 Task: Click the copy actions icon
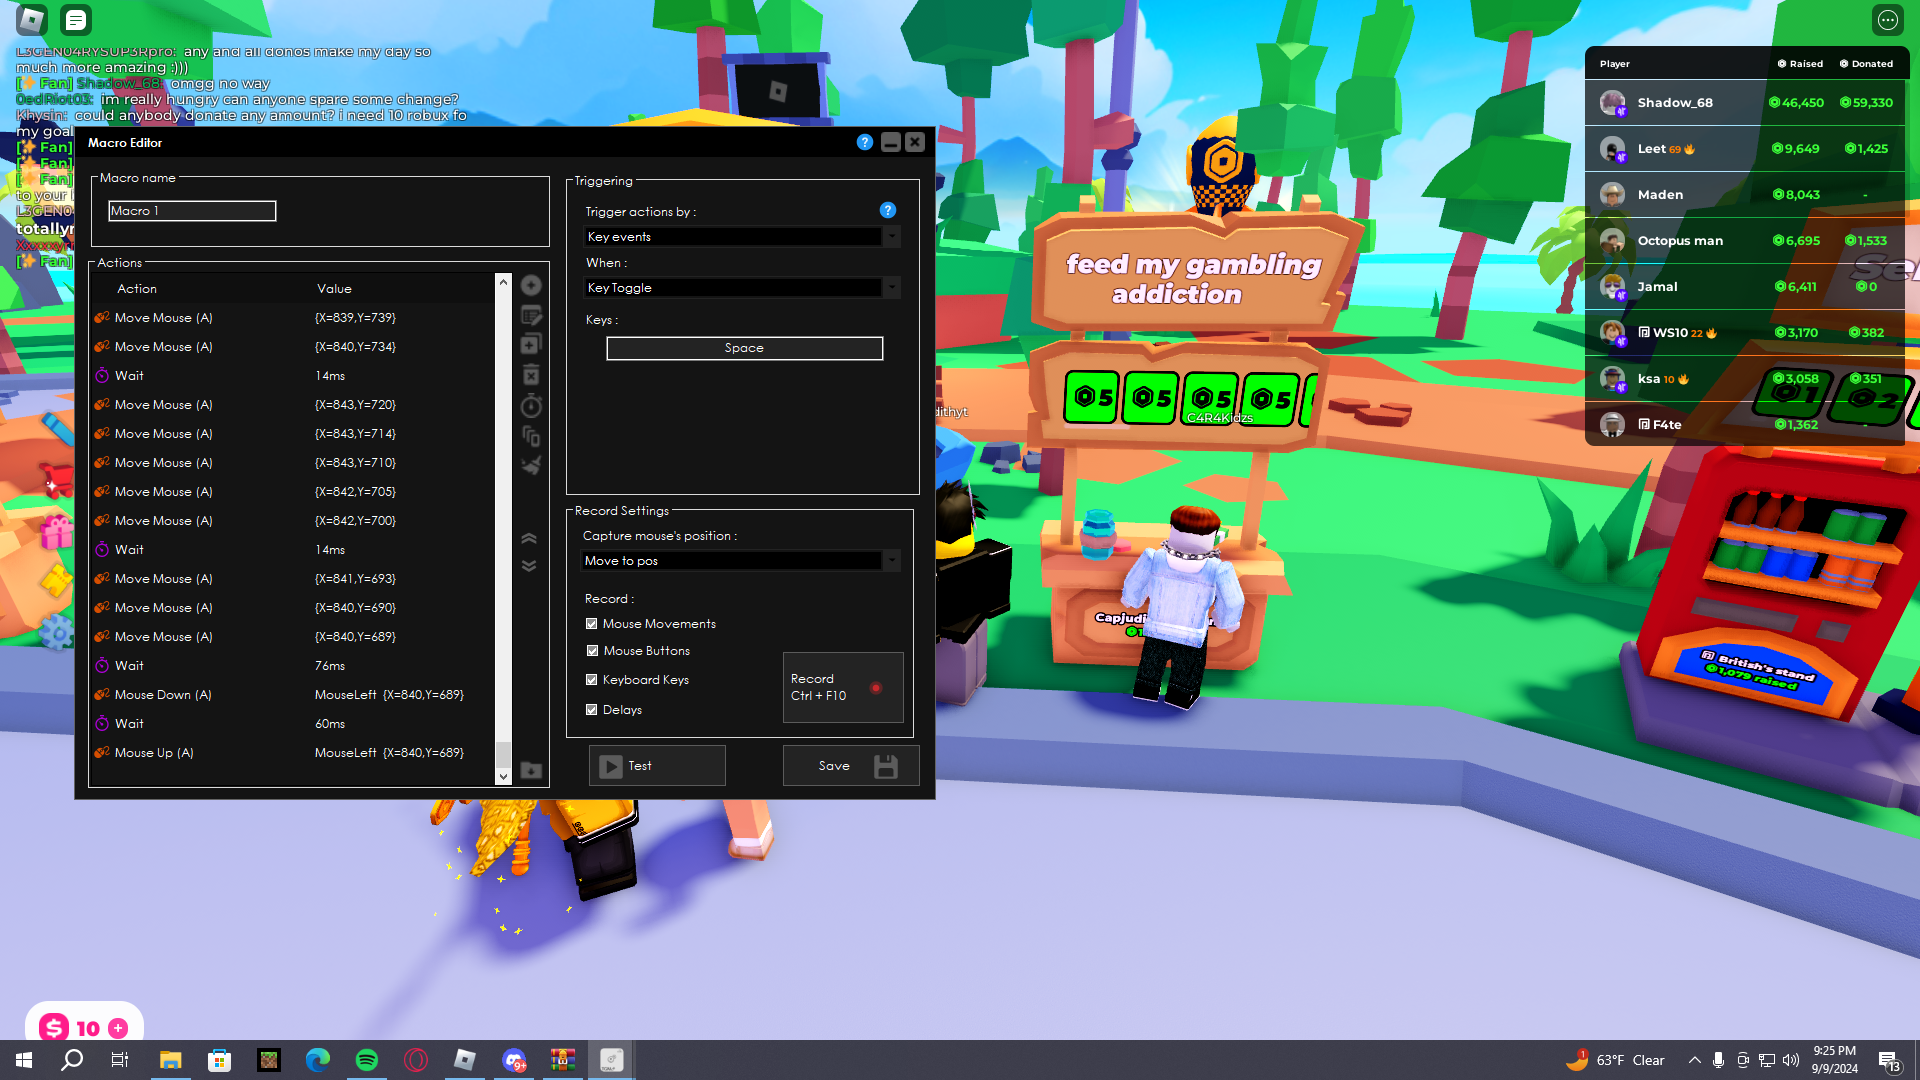coord(531,435)
